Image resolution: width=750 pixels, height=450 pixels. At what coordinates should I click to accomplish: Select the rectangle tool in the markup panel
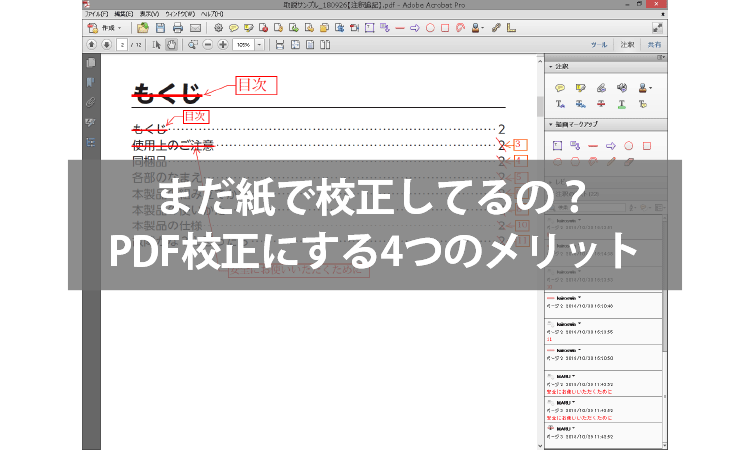pyautogui.click(x=647, y=146)
